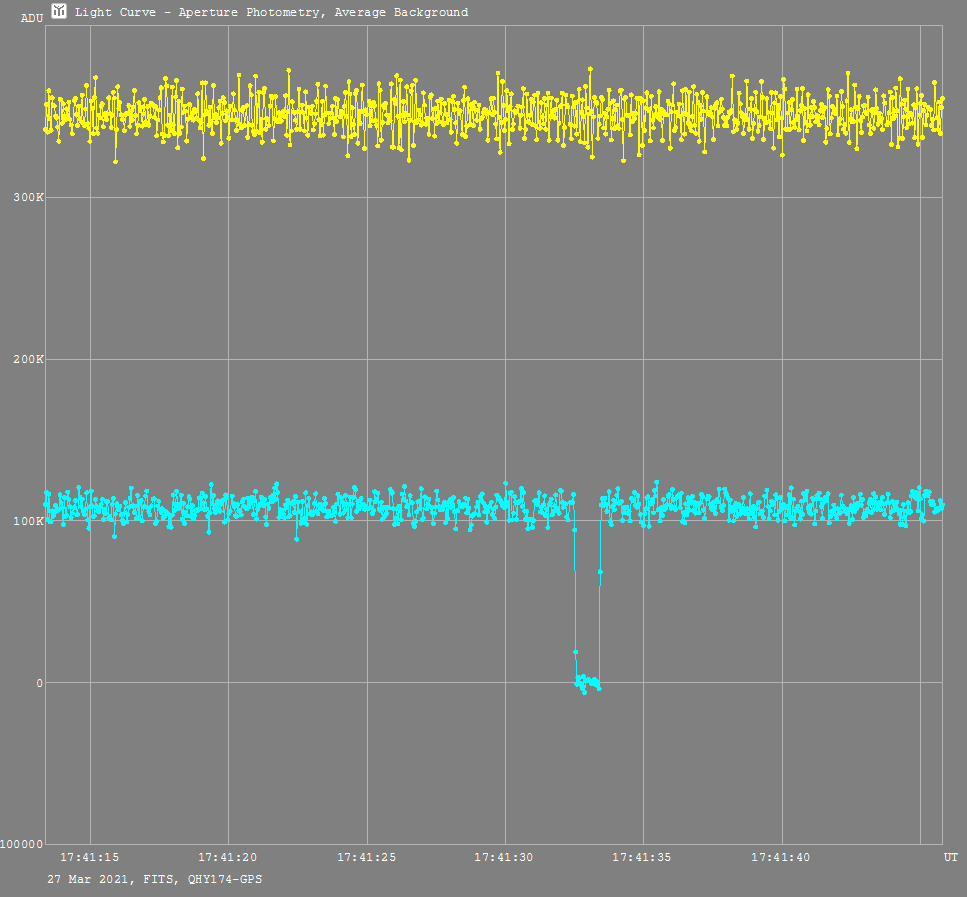The image size is (967, 897).
Task: Click the '27 Mar 2021, FITS, QHY174-GPS' footer text
Action: point(155,879)
